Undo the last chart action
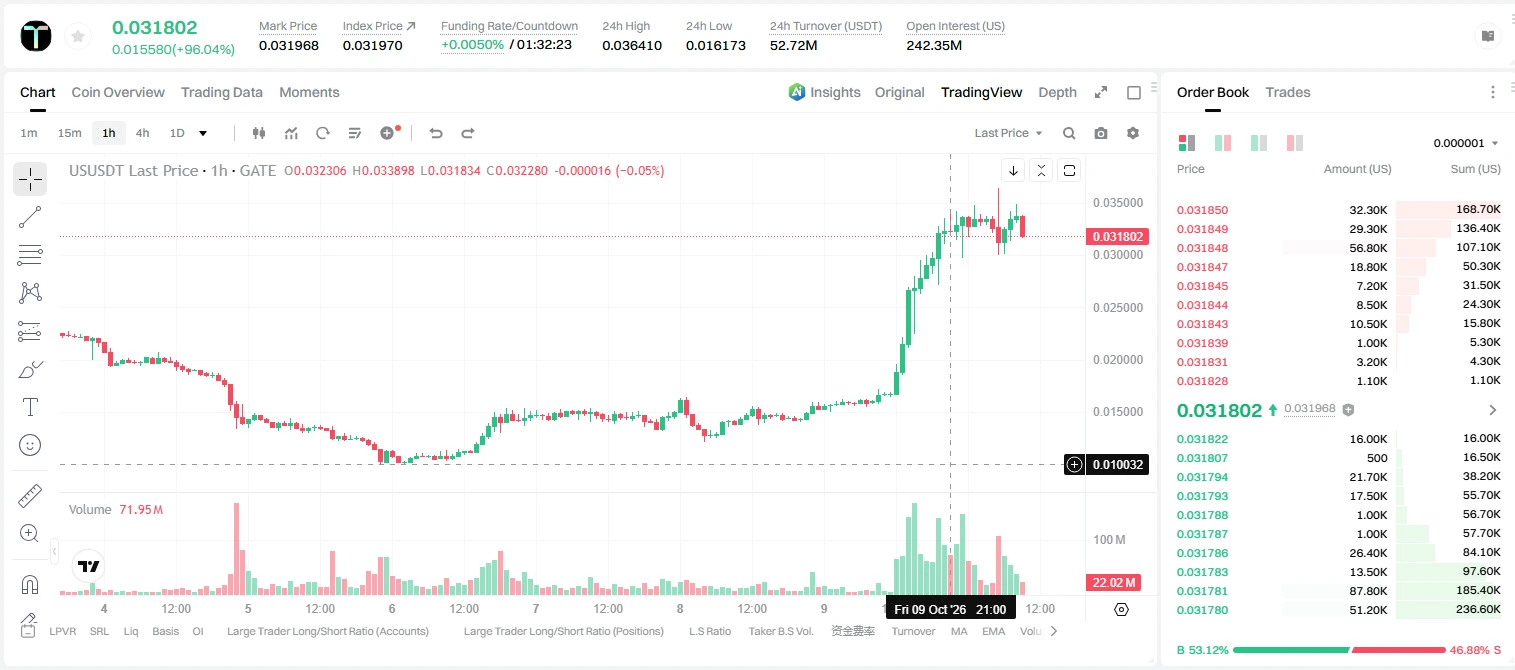Screen dimensions: 1515x670 pos(435,133)
